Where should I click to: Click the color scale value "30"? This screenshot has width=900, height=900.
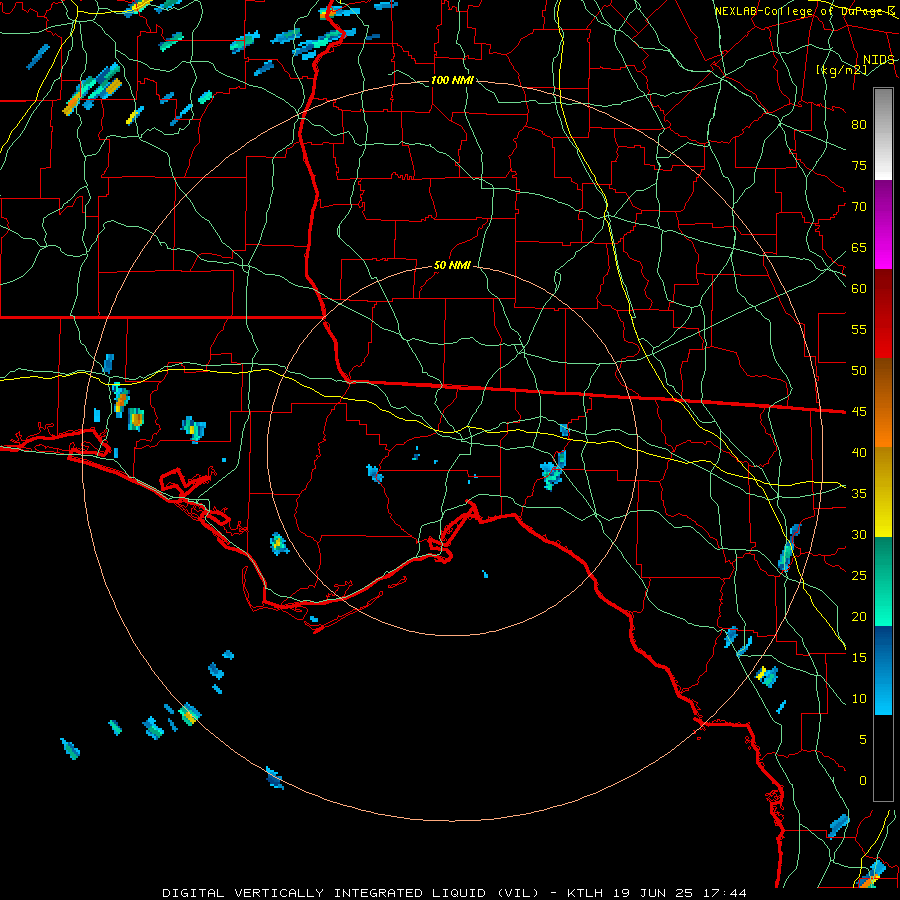point(859,534)
